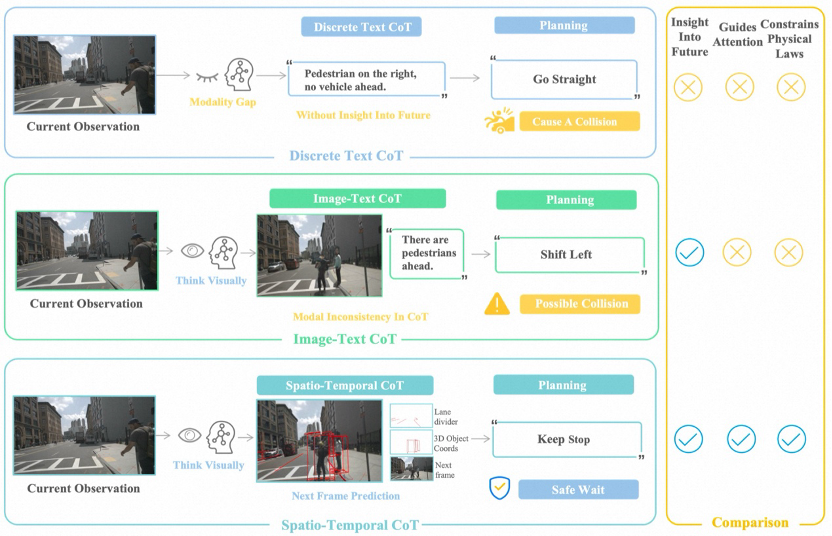The height and width of the screenshot is (536, 832).
Task: Click the Lane divider small thumbnail
Action: coord(411,416)
